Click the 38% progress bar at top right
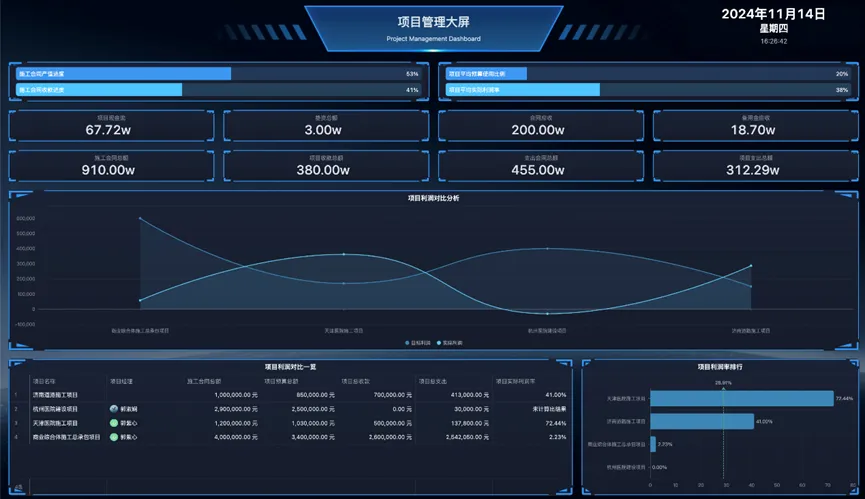Image resolution: width=865 pixels, height=499 pixels. coord(522,90)
